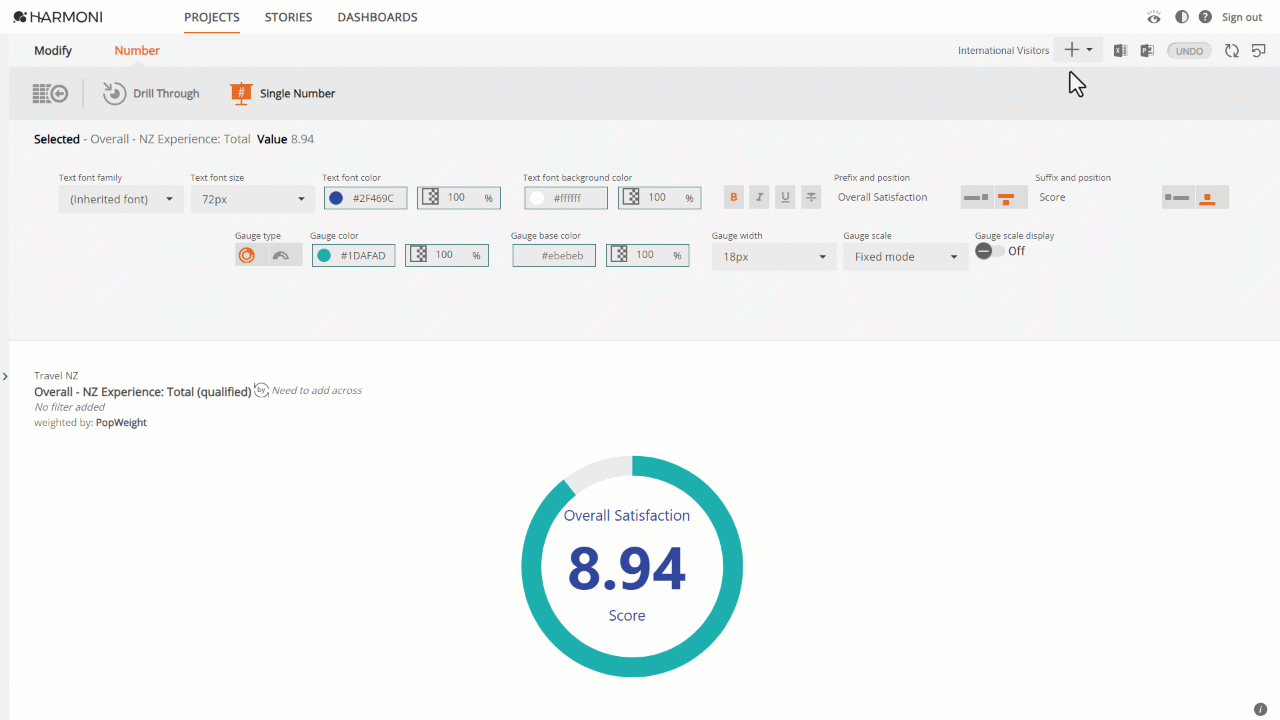Toggle bold formatting

coord(734,197)
